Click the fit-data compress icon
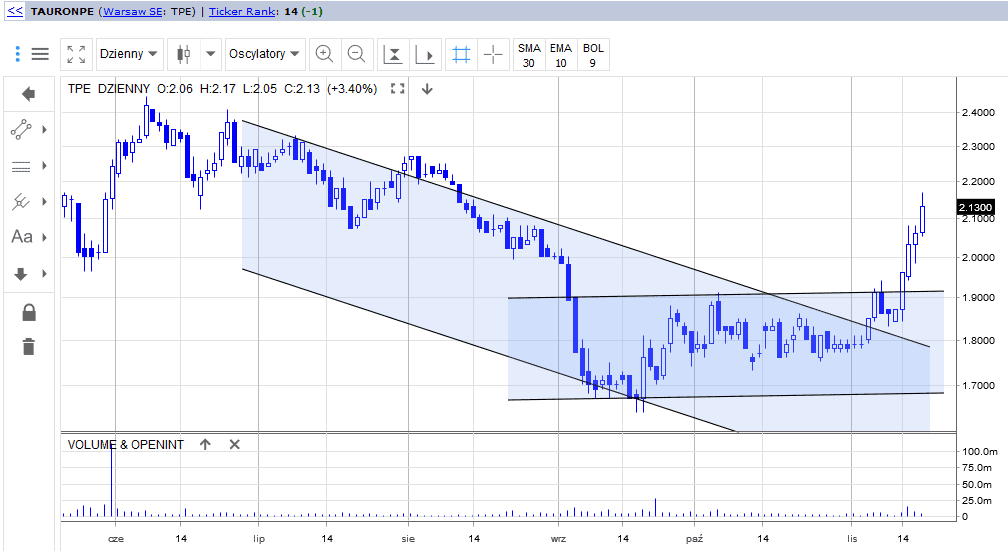Viewport: 1008px width, 551px height. [393, 55]
